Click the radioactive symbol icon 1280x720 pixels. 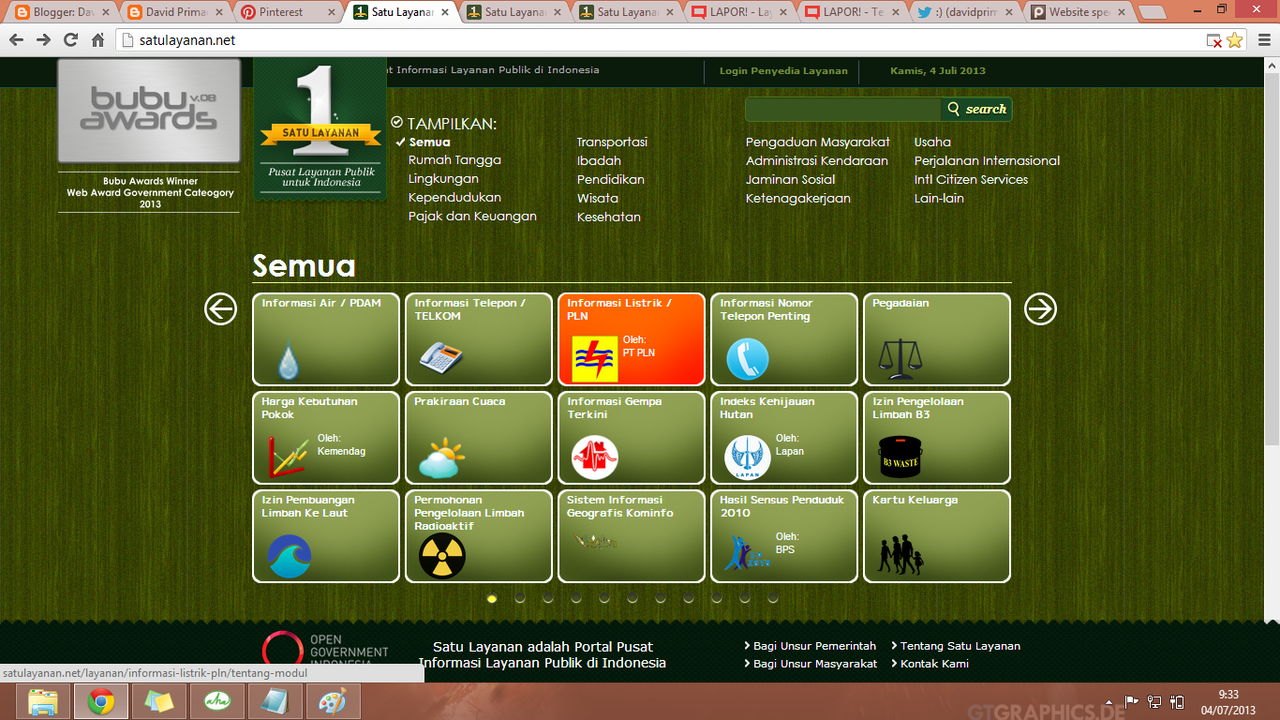(442, 556)
